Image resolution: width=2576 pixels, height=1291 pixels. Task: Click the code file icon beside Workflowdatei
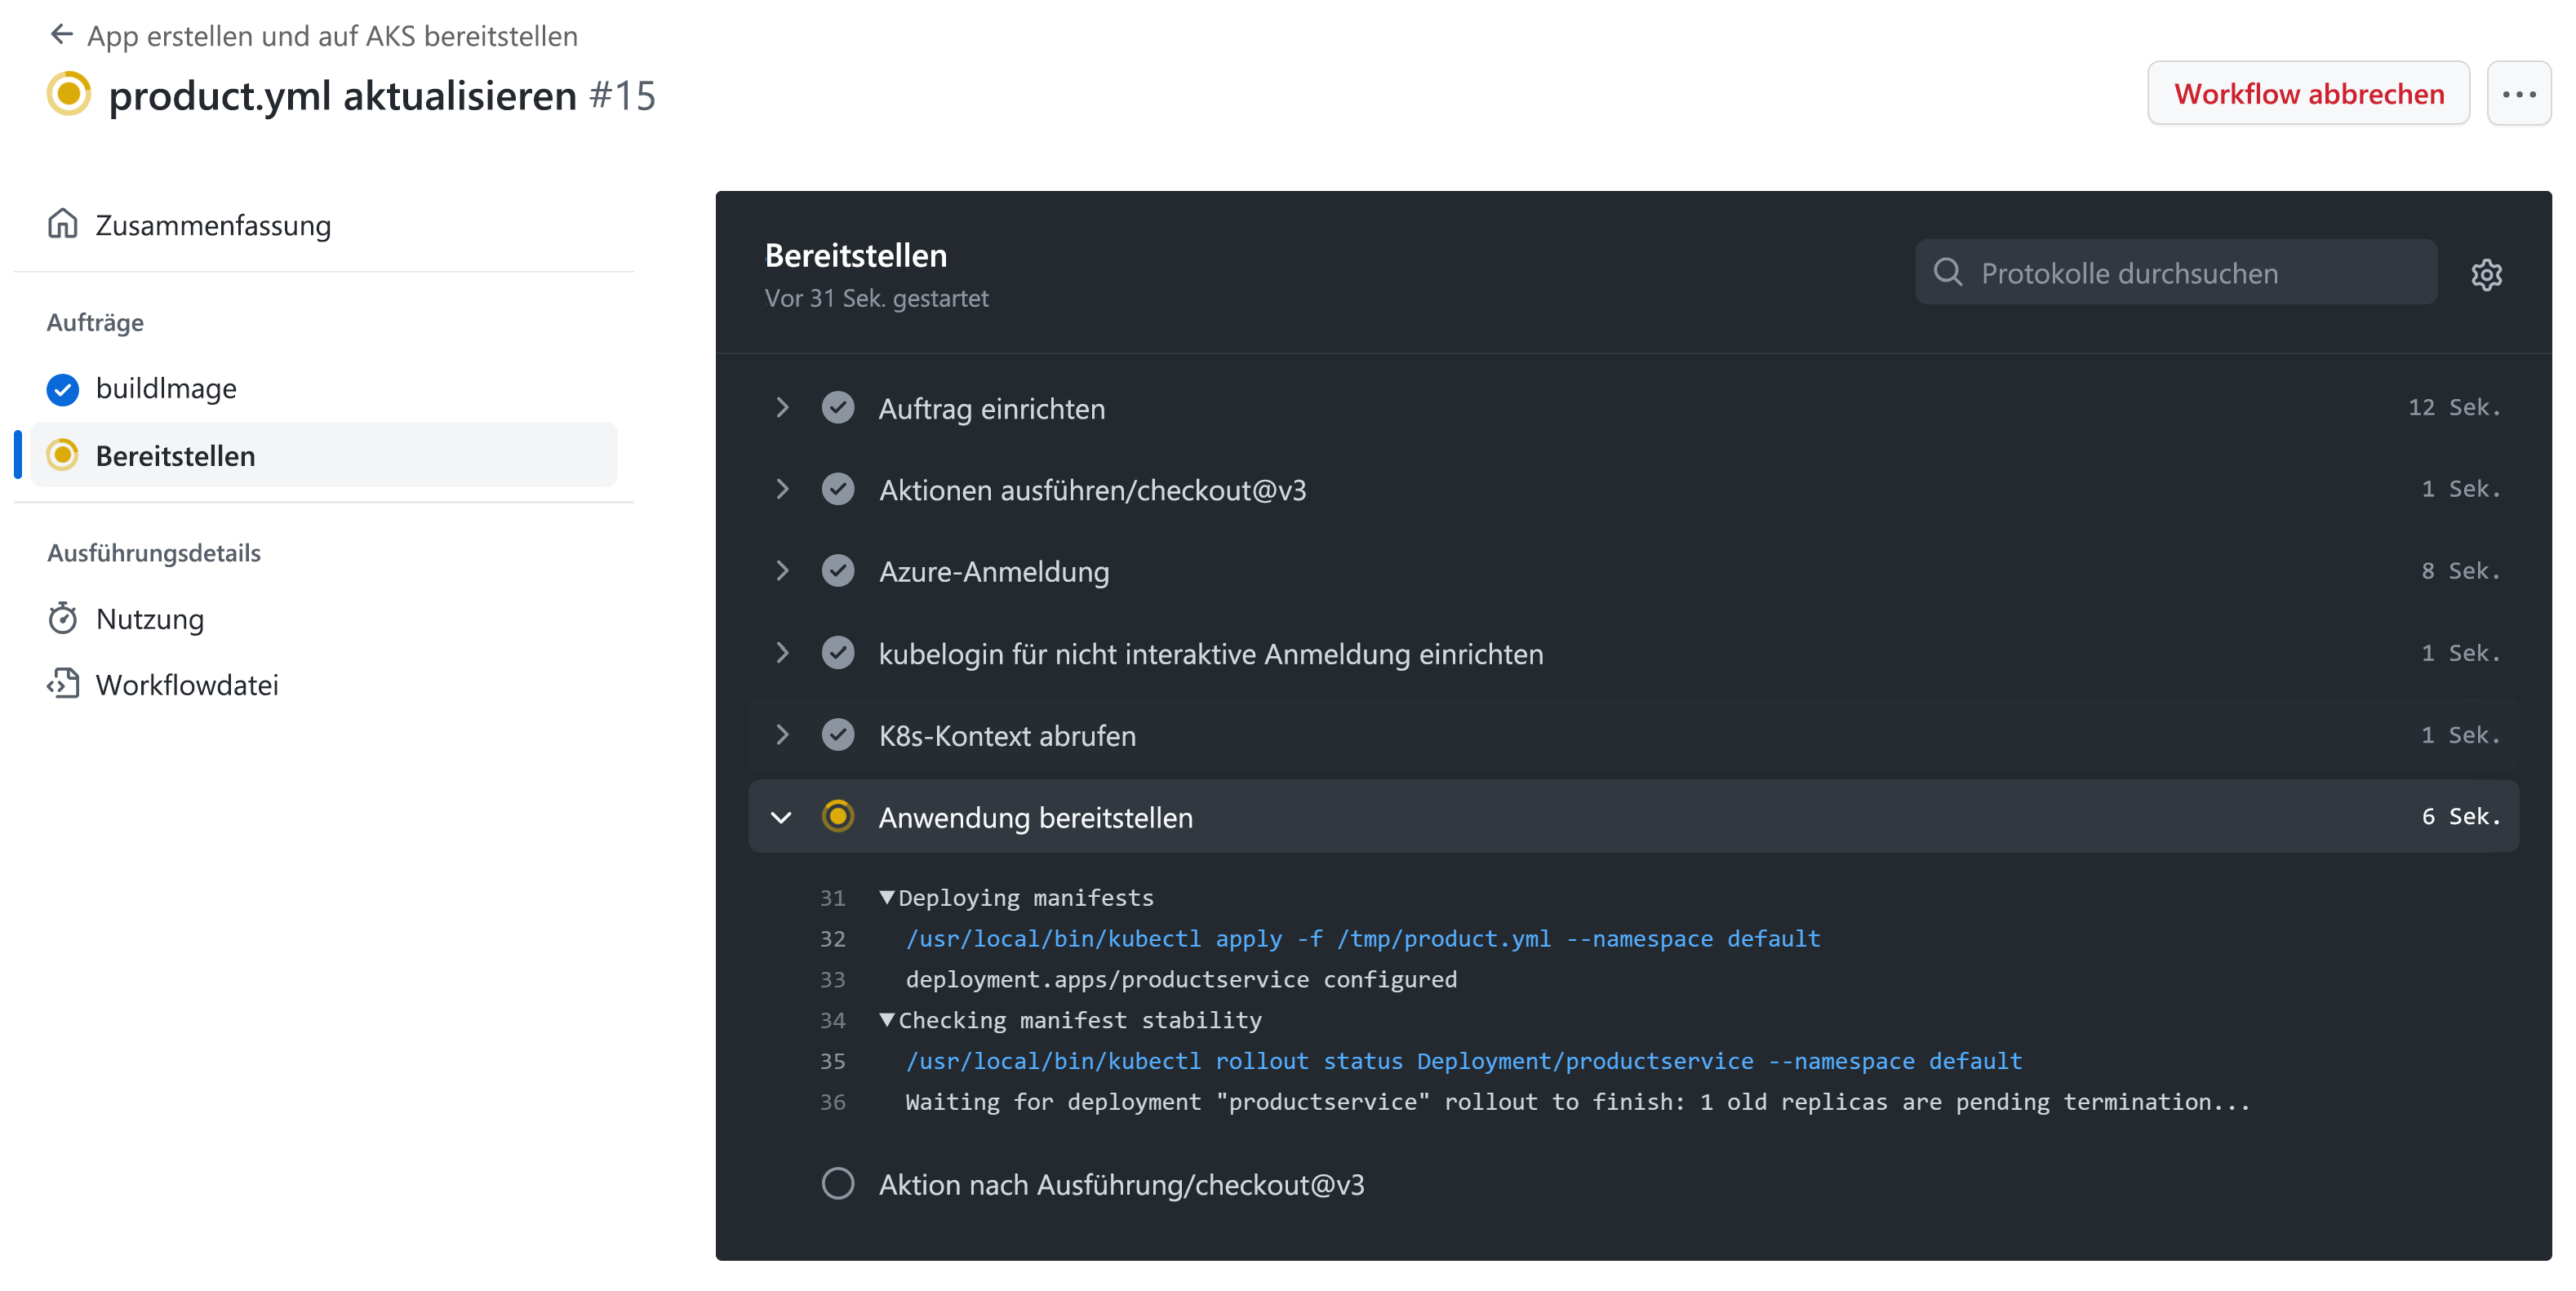63,684
